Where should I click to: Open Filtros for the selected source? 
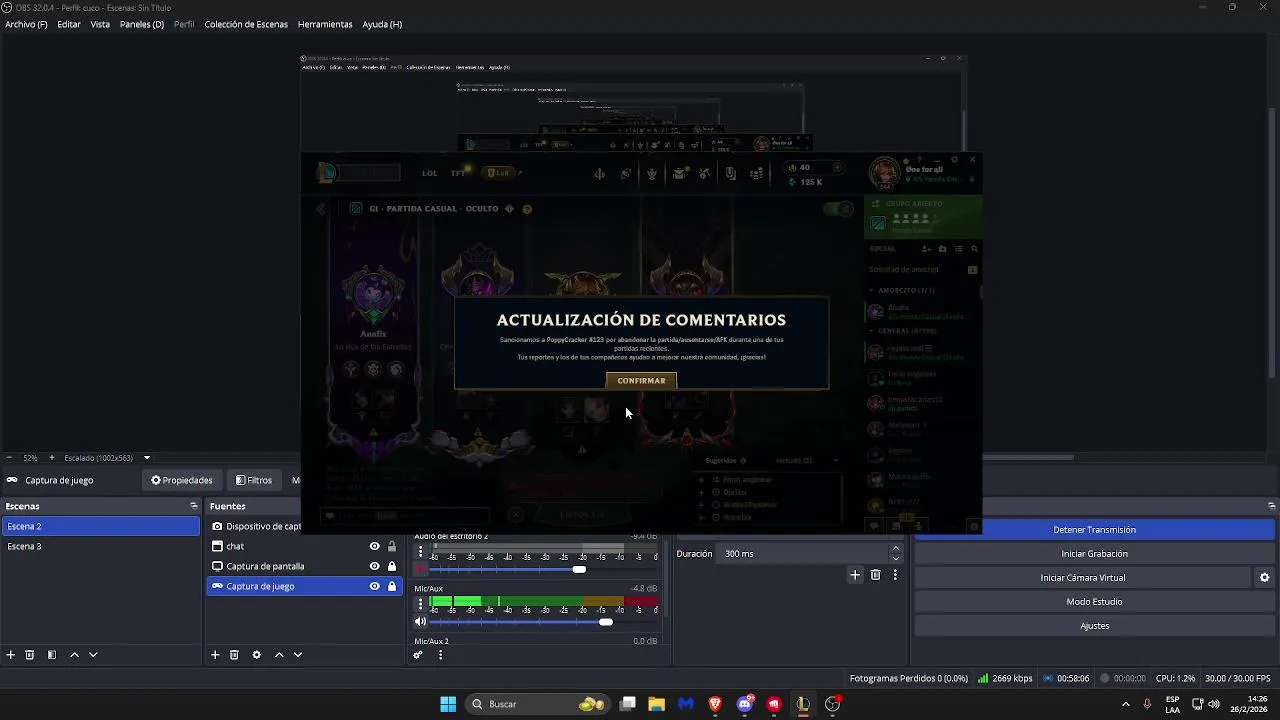pyautogui.click(x=254, y=480)
